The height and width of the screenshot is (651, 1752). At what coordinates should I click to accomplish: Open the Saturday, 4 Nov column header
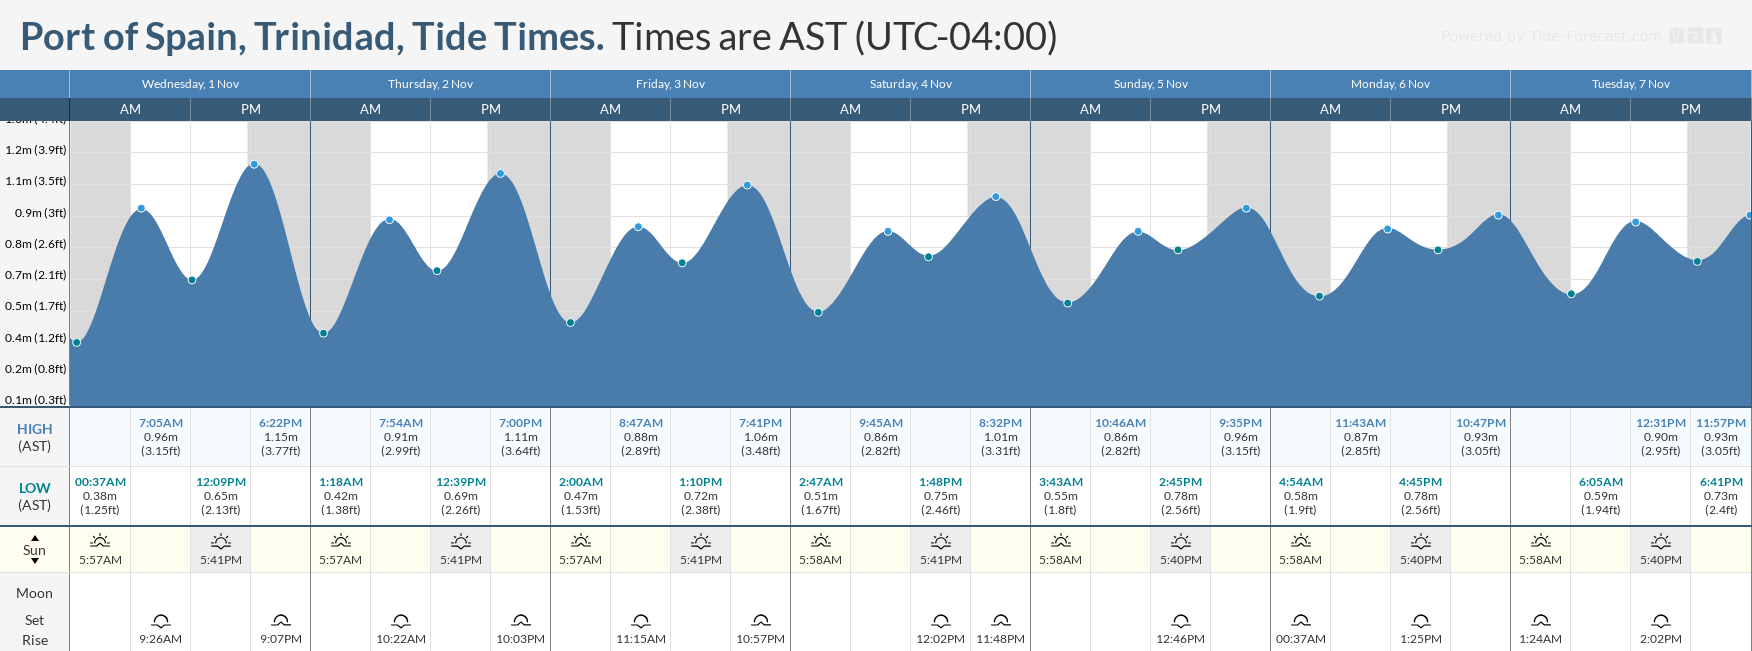point(910,84)
